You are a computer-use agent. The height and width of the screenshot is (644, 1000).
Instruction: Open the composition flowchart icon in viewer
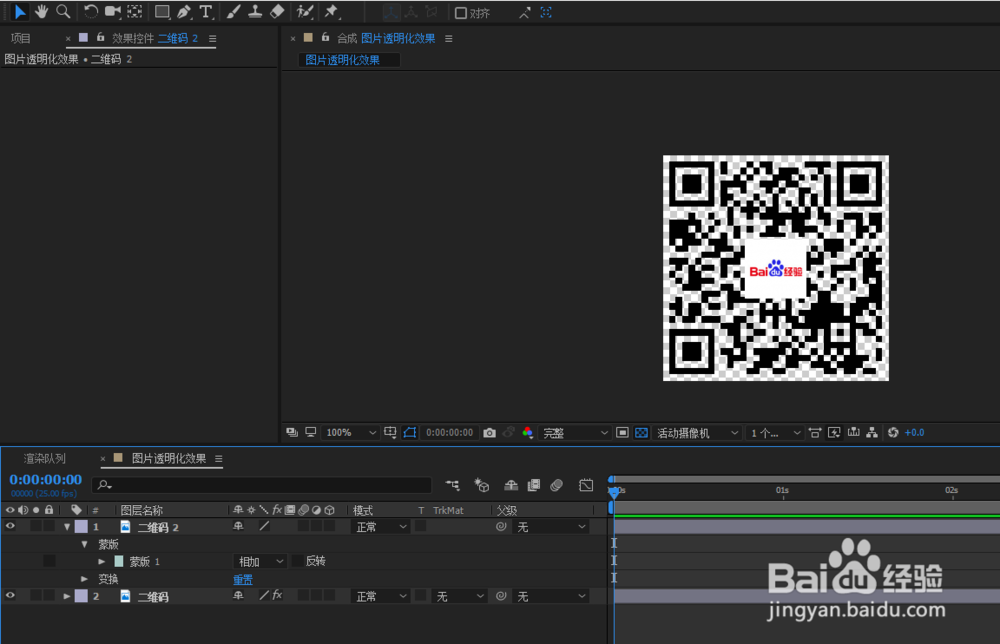coord(872,433)
